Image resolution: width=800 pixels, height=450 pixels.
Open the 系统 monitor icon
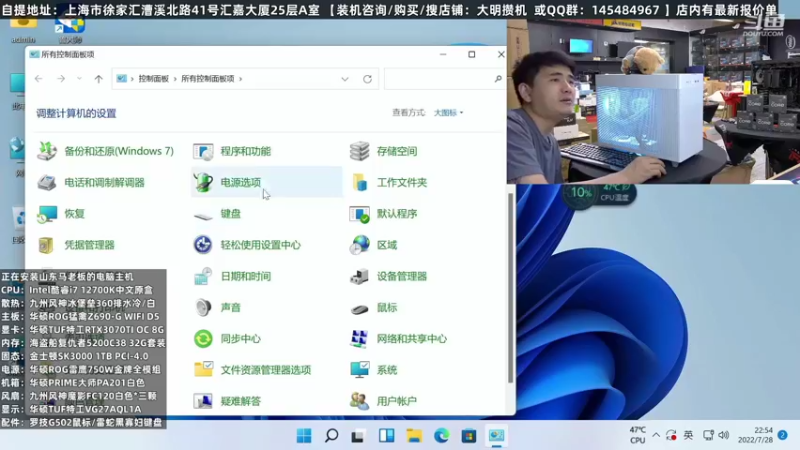click(359, 370)
